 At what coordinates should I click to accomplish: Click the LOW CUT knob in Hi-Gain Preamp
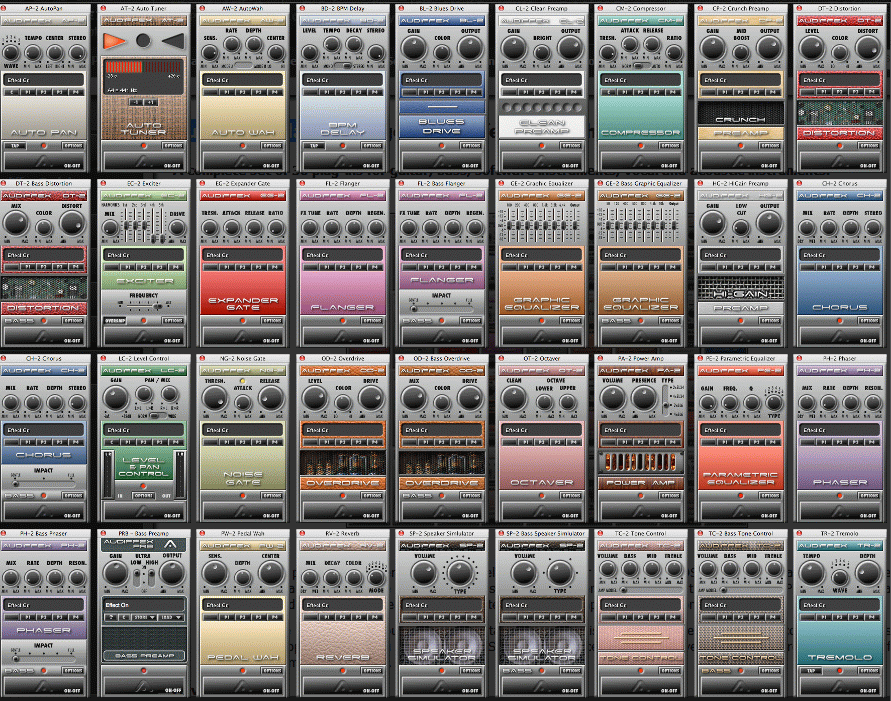[x=741, y=228]
